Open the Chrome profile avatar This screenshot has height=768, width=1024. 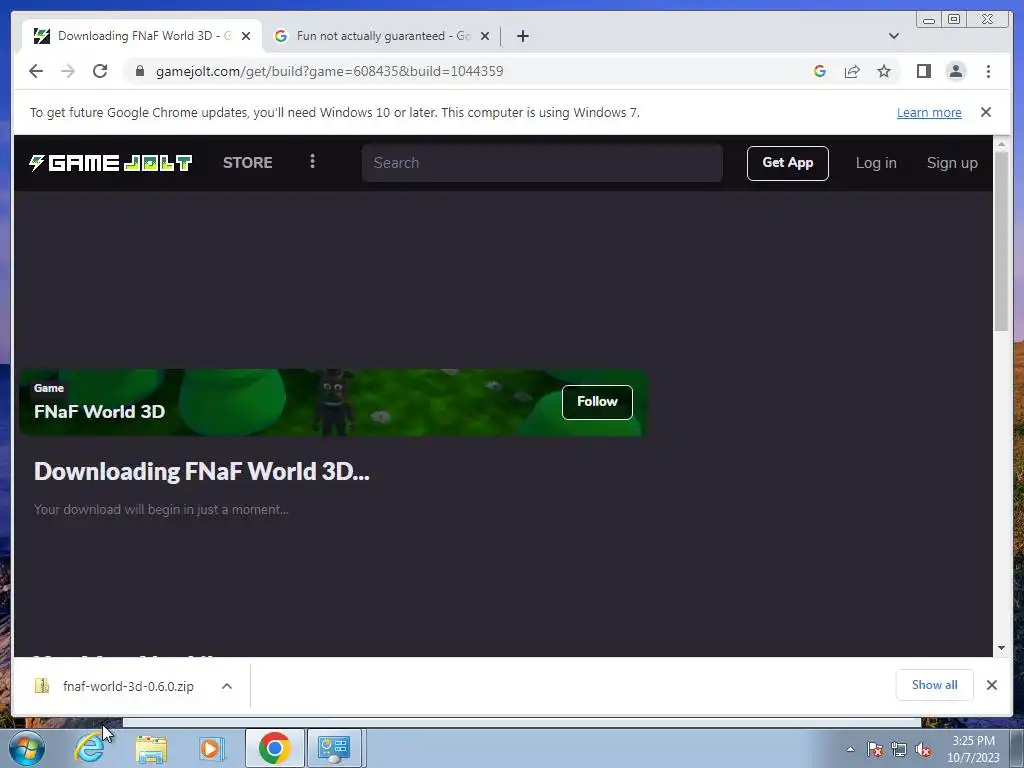pos(955,71)
